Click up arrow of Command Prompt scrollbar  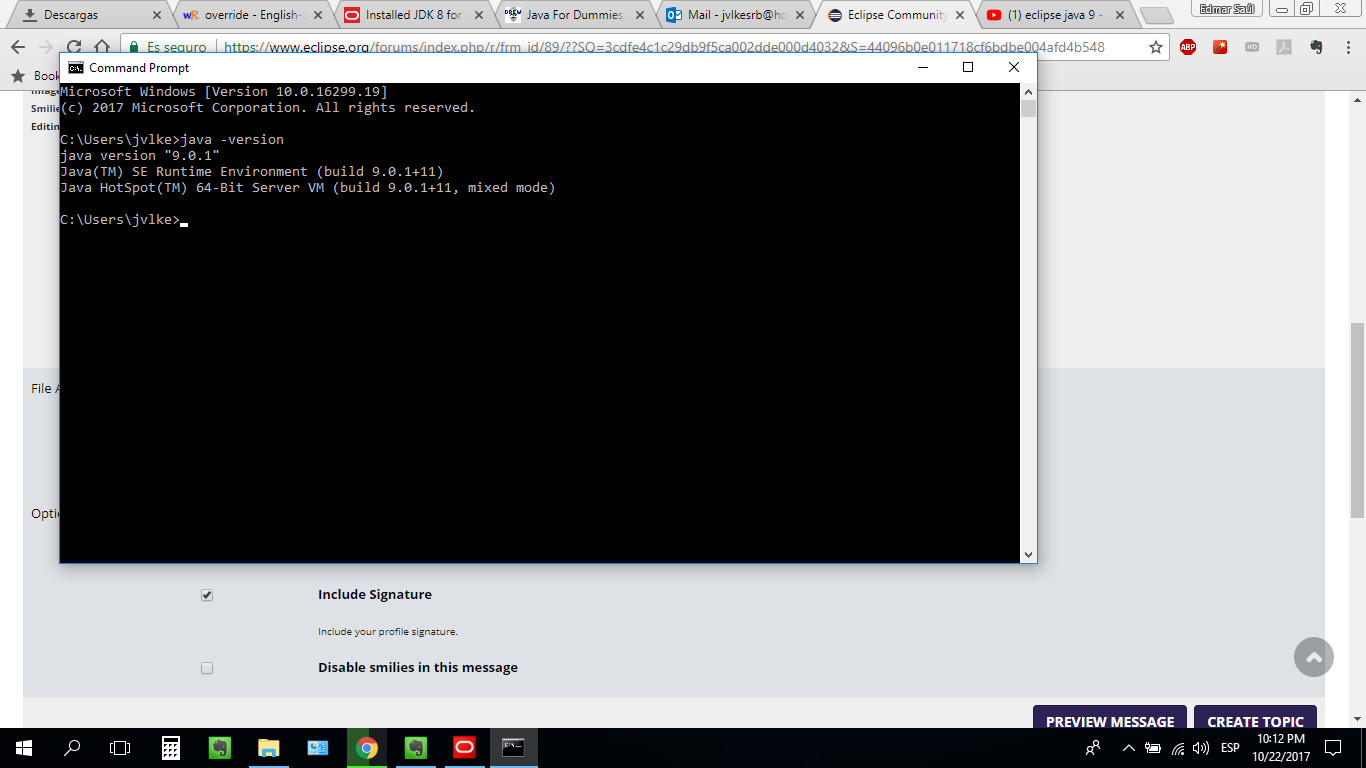1028,91
